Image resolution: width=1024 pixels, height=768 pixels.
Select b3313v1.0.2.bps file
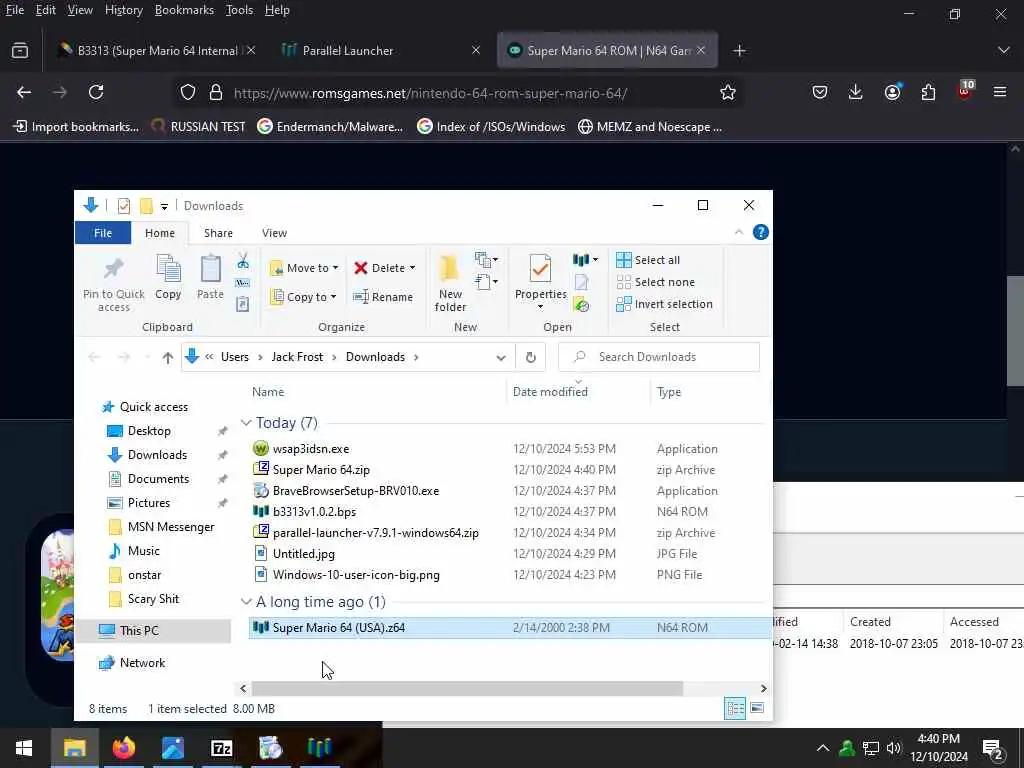click(x=314, y=511)
